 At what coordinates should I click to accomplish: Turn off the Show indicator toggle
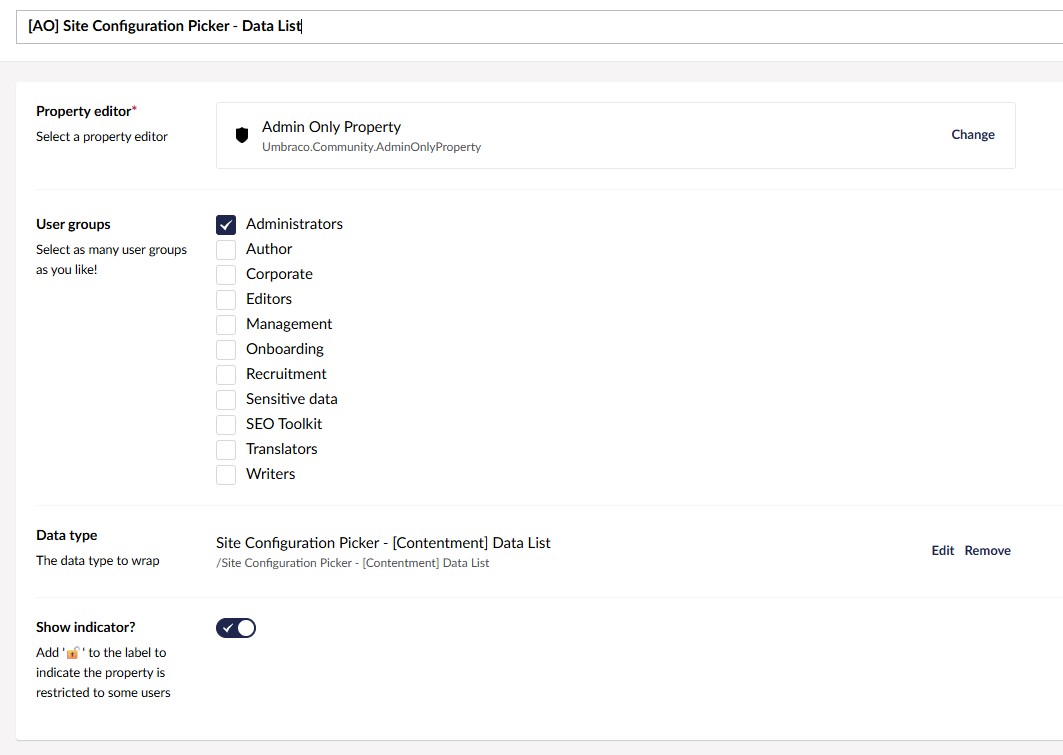coord(236,628)
